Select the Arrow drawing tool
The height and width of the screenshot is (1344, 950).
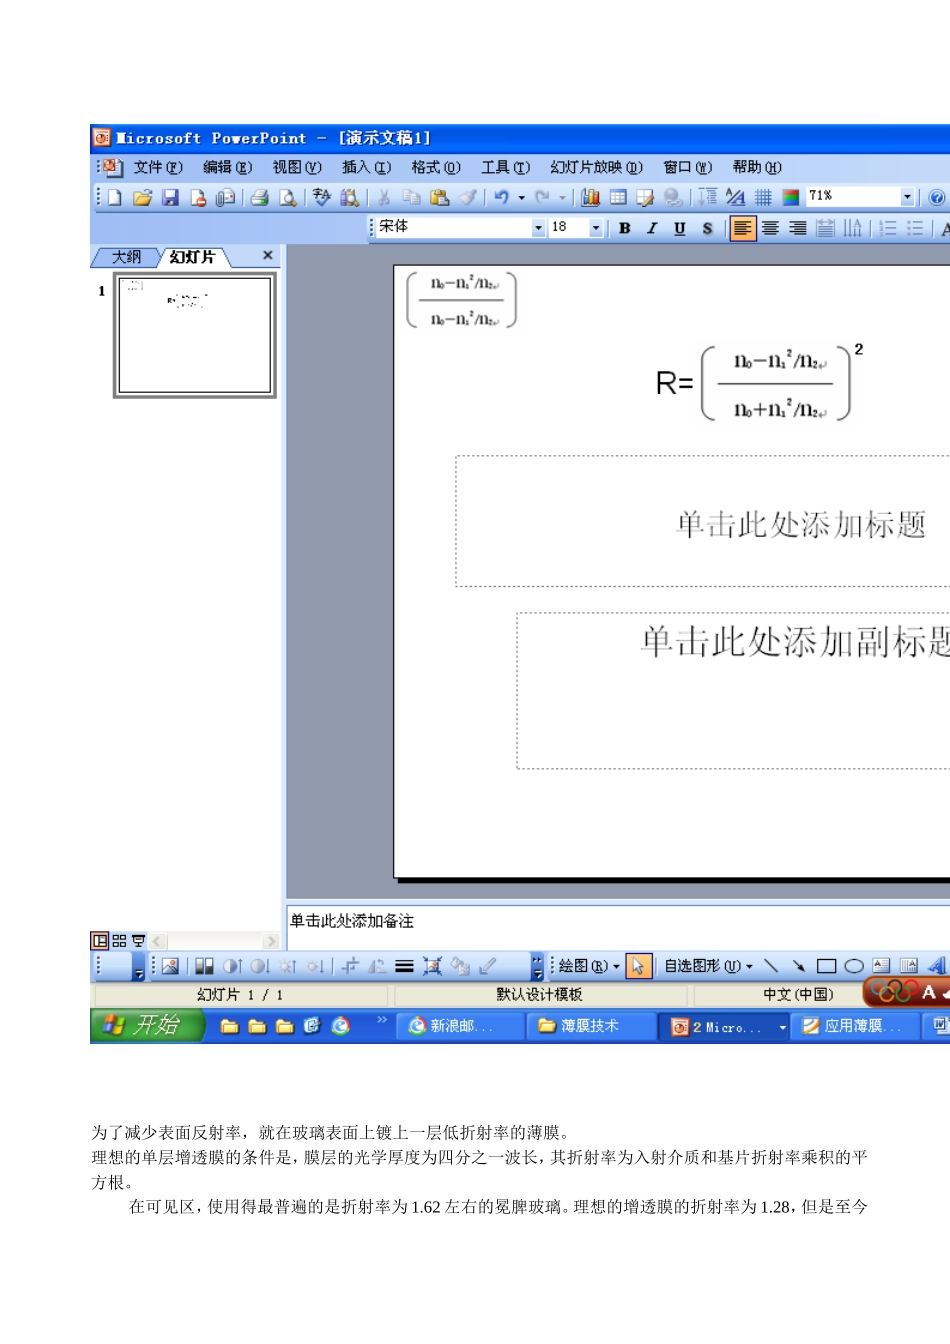798,966
